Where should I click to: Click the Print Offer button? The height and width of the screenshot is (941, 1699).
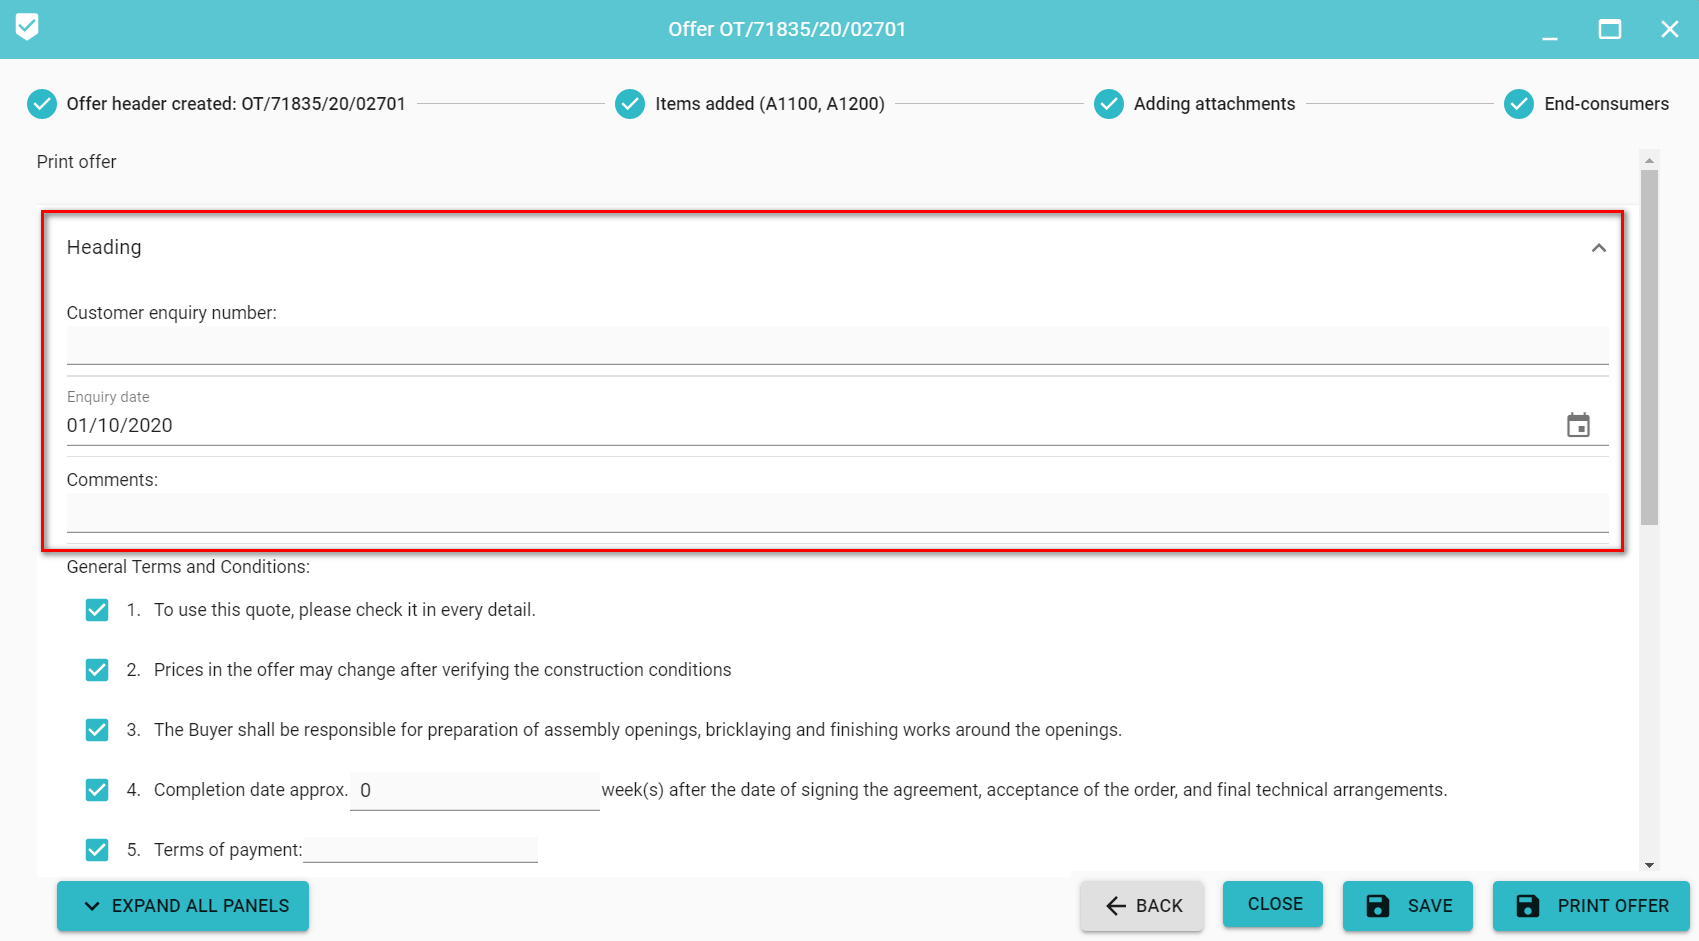coord(1591,906)
